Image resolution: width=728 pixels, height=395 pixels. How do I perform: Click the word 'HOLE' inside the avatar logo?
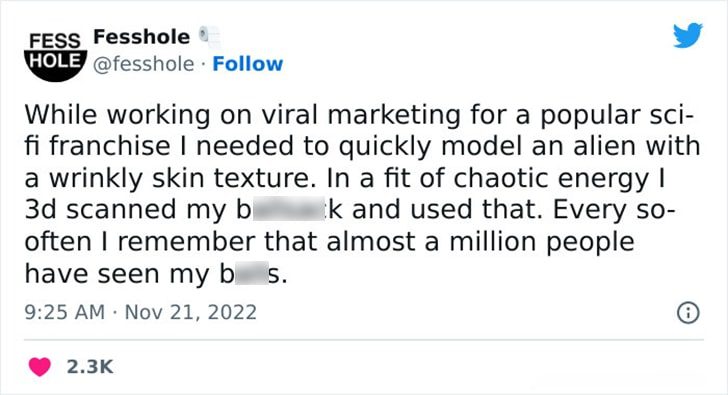coord(55,61)
